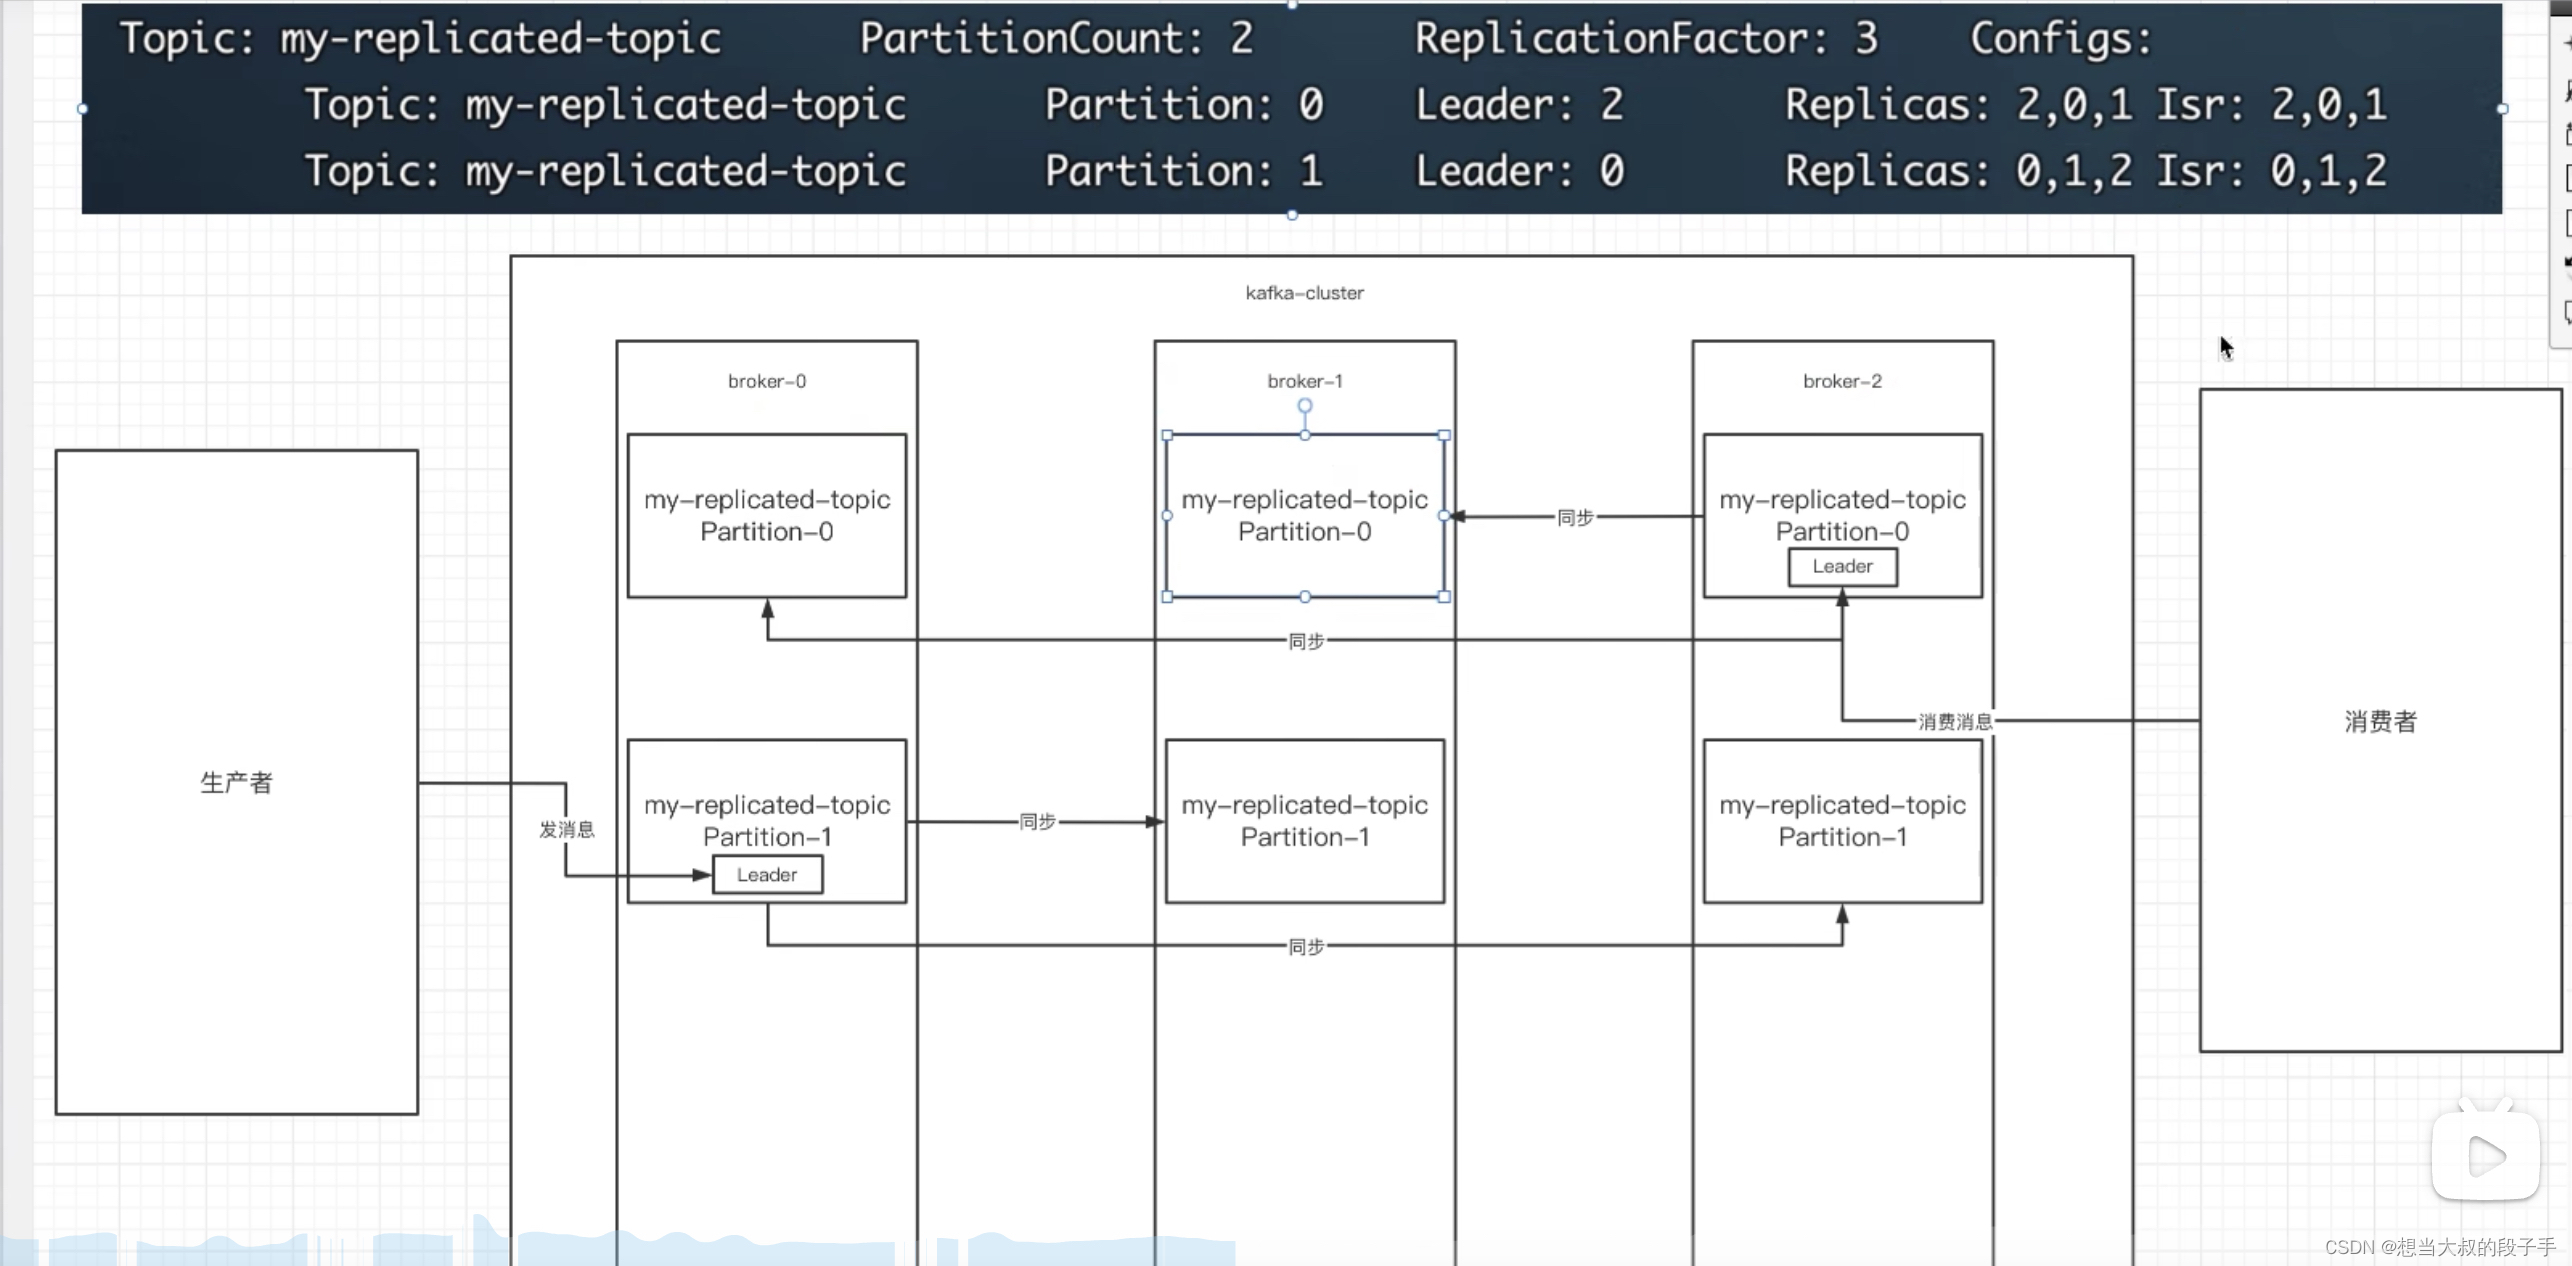Select the broker-2 label
Viewport: 2572px width, 1266px height.
point(1842,381)
